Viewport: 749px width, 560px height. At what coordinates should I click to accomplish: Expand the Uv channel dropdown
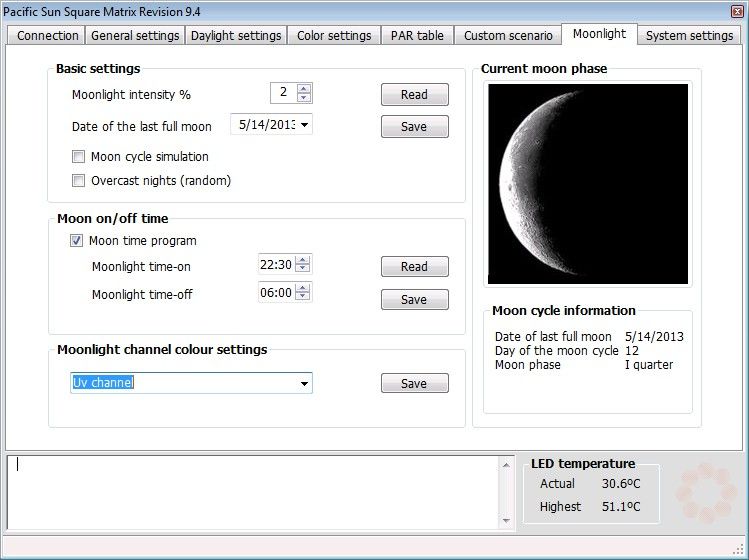304,383
